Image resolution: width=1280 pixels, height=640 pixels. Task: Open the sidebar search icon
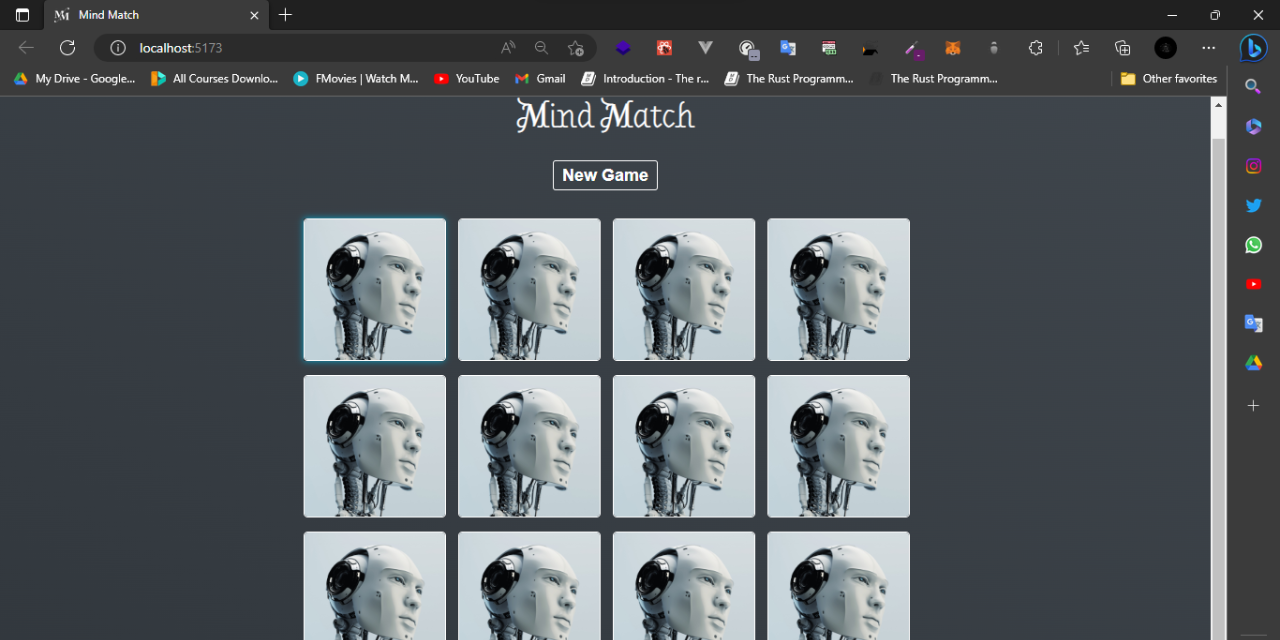coord(1253,86)
